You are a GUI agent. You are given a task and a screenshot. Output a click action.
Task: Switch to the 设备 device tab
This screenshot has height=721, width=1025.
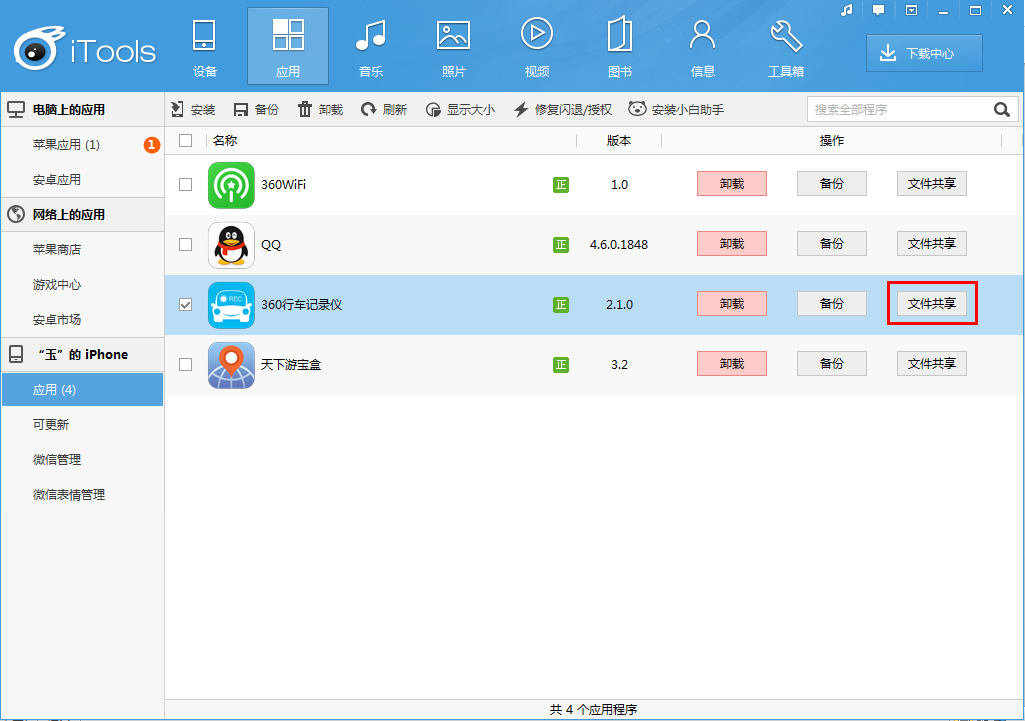click(x=205, y=46)
